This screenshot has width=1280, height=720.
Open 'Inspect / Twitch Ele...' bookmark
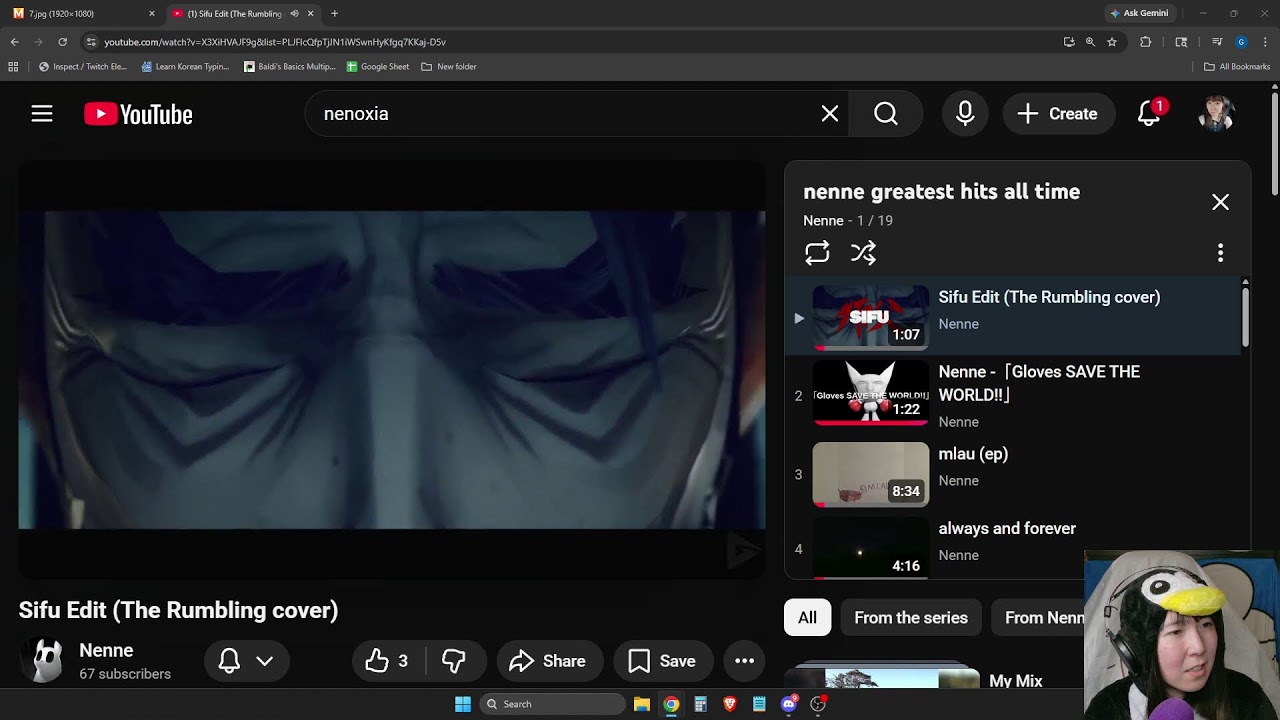tap(83, 67)
